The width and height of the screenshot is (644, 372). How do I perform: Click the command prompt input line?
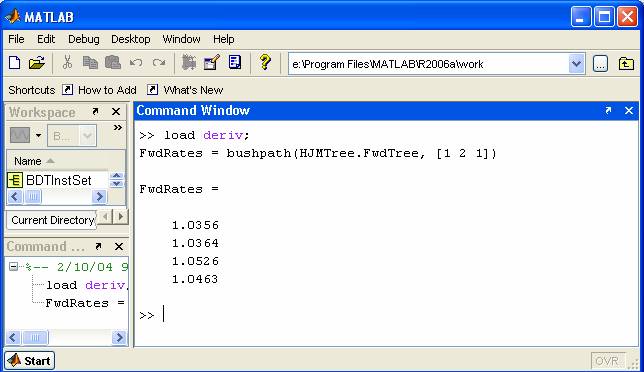click(x=386, y=315)
